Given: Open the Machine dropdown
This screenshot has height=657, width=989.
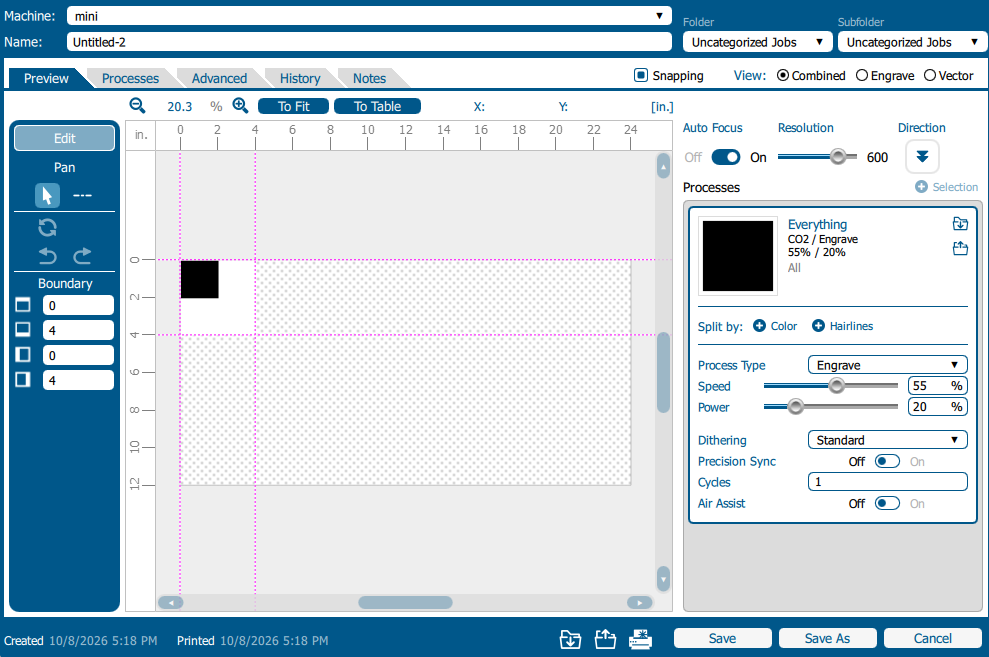Looking at the screenshot, I should point(369,16).
